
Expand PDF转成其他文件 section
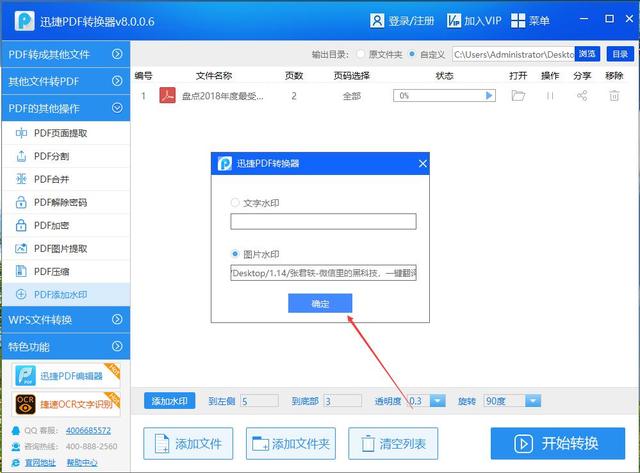pyautogui.click(x=66, y=54)
